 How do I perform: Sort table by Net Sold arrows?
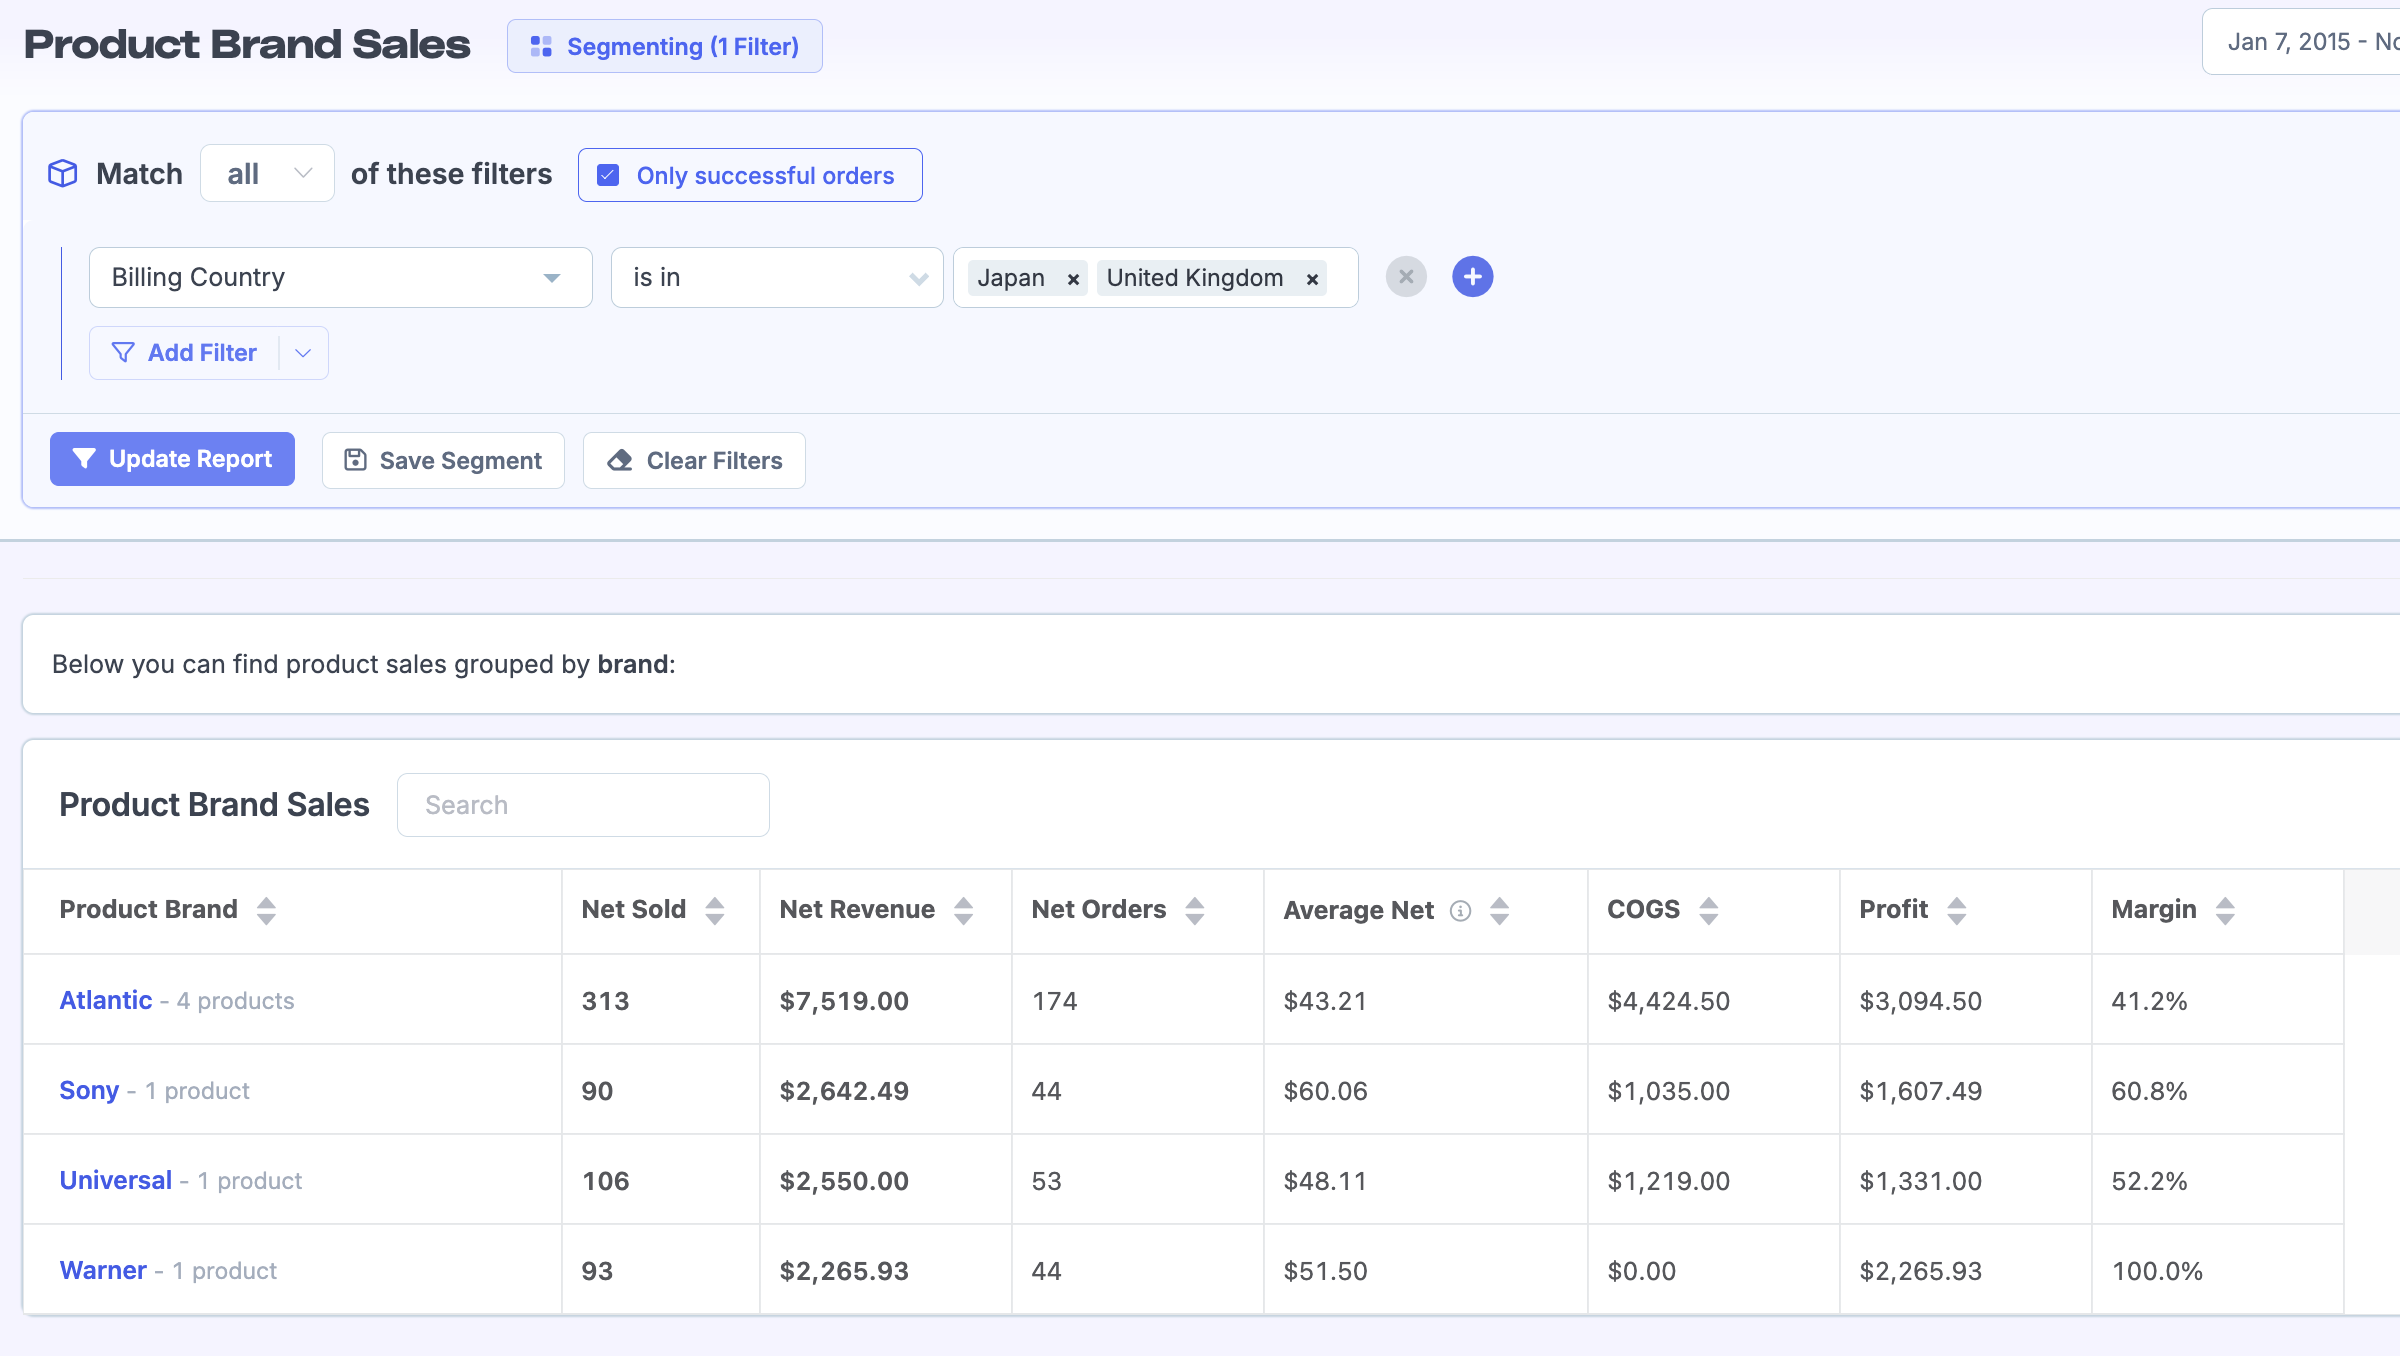tap(714, 910)
